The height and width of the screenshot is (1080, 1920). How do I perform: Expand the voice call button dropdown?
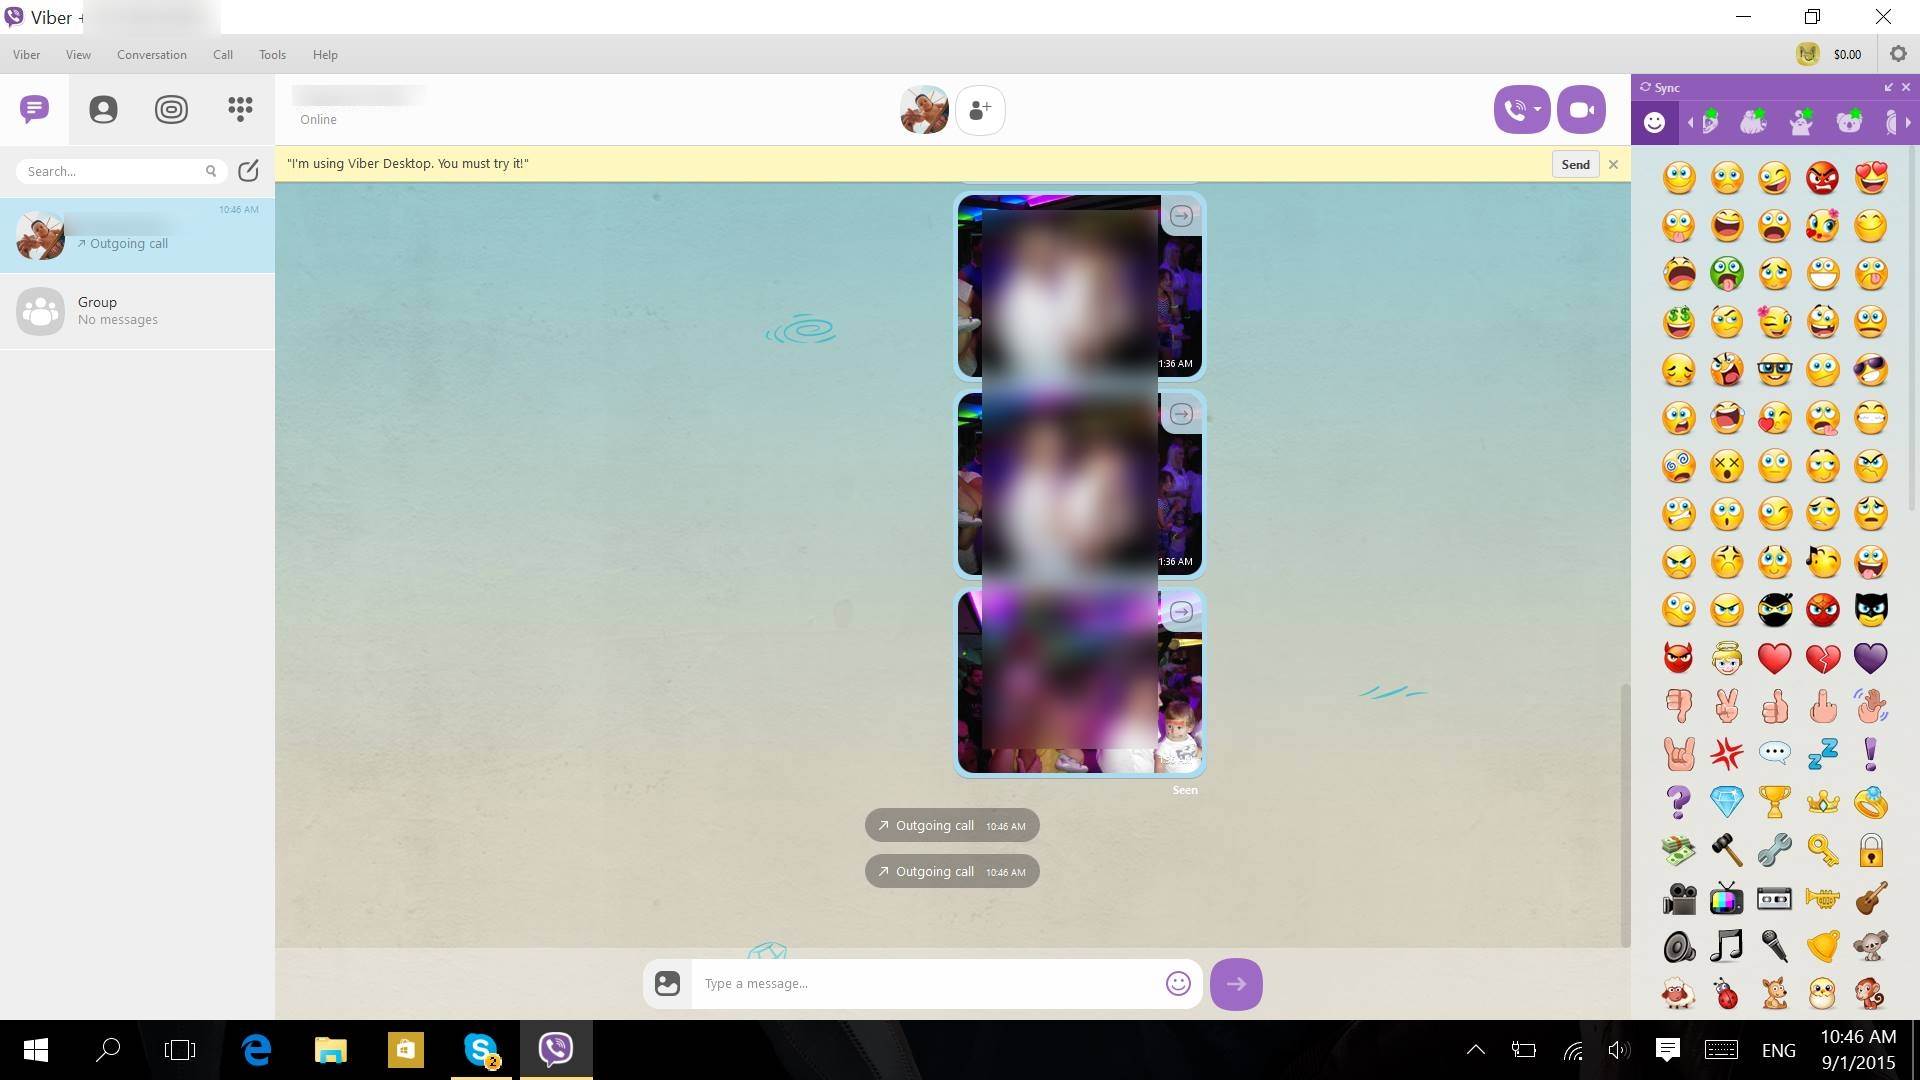point(1537,110)
